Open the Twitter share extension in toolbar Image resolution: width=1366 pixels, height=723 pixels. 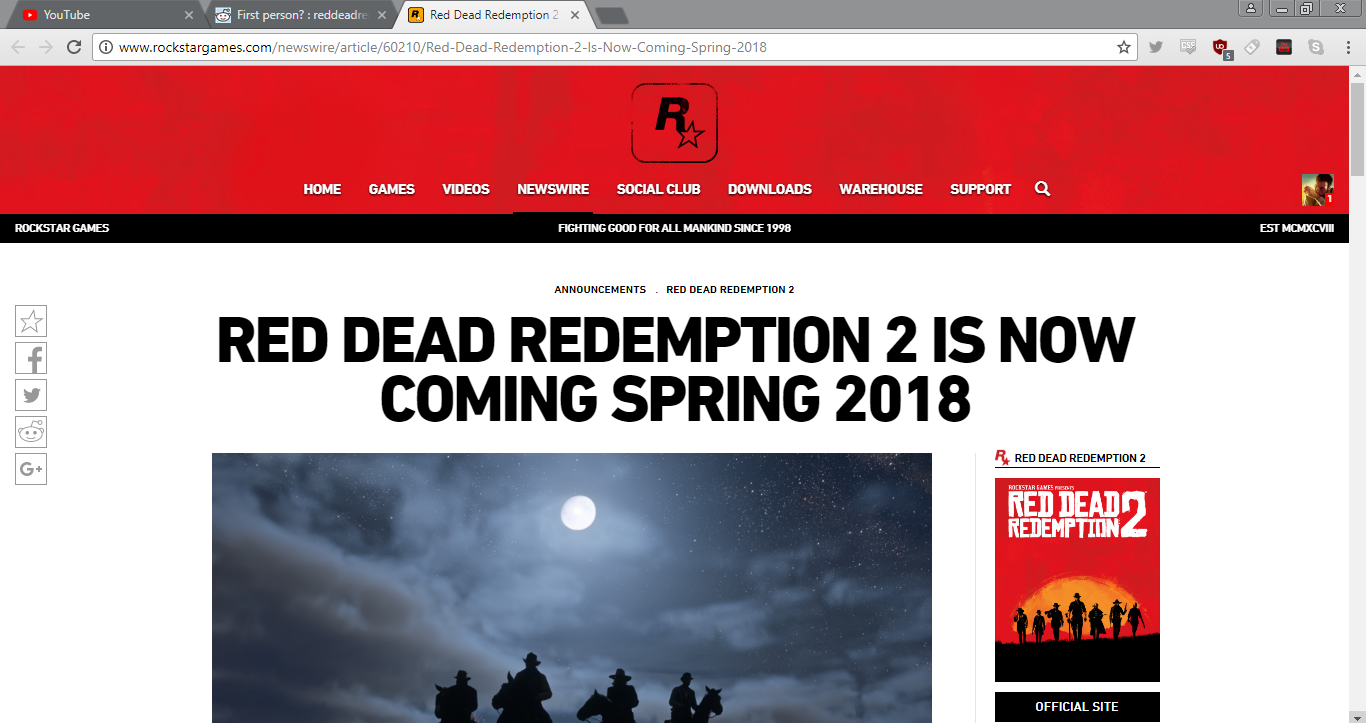pos(1156,46)
